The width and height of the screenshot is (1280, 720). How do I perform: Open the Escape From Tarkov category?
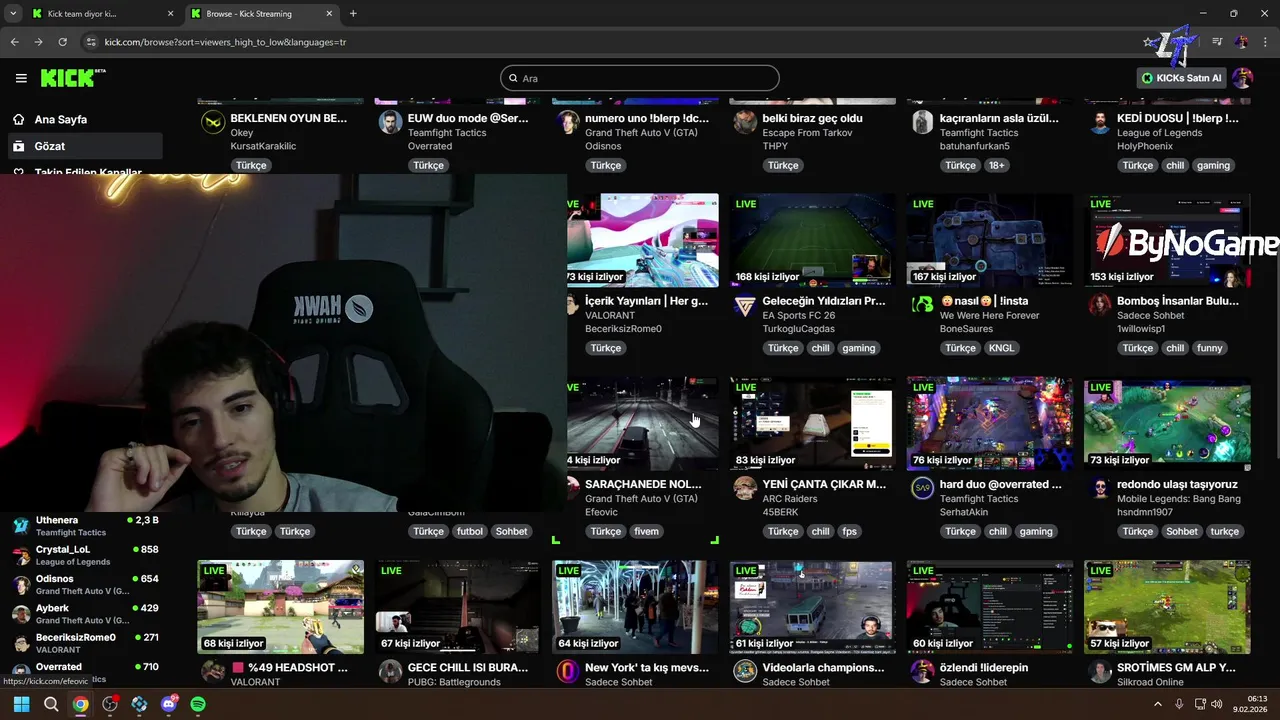[x=808, y=132]
